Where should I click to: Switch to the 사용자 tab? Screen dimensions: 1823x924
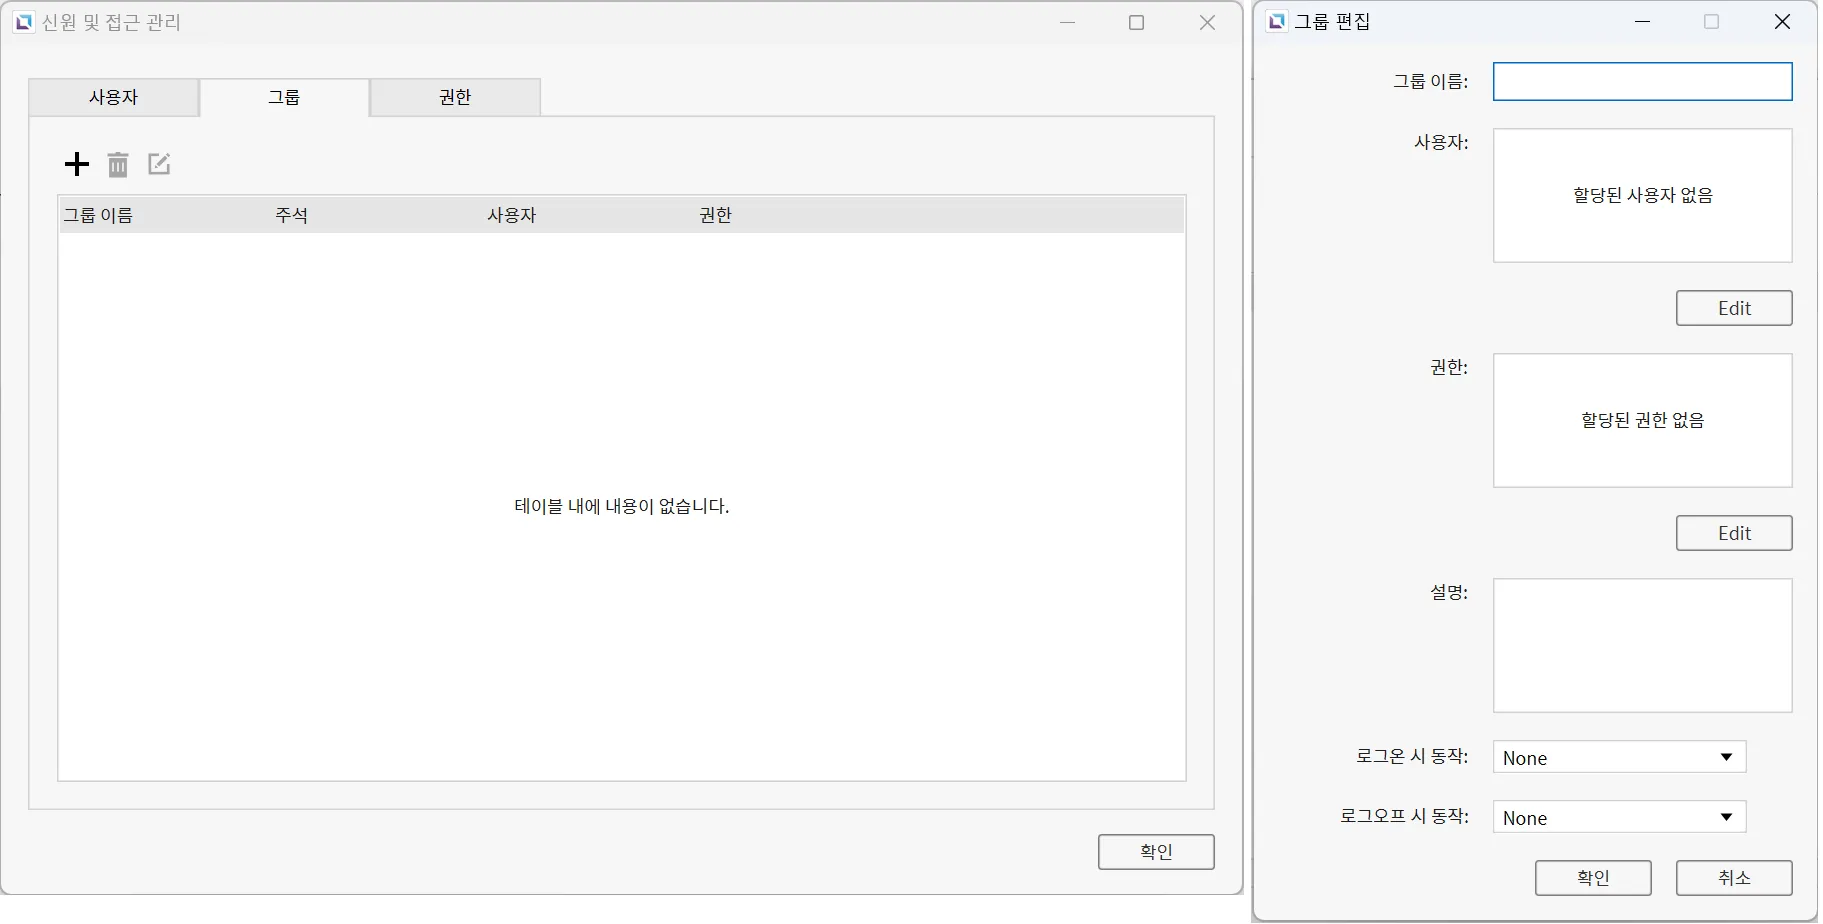click(x=114, y=98)
